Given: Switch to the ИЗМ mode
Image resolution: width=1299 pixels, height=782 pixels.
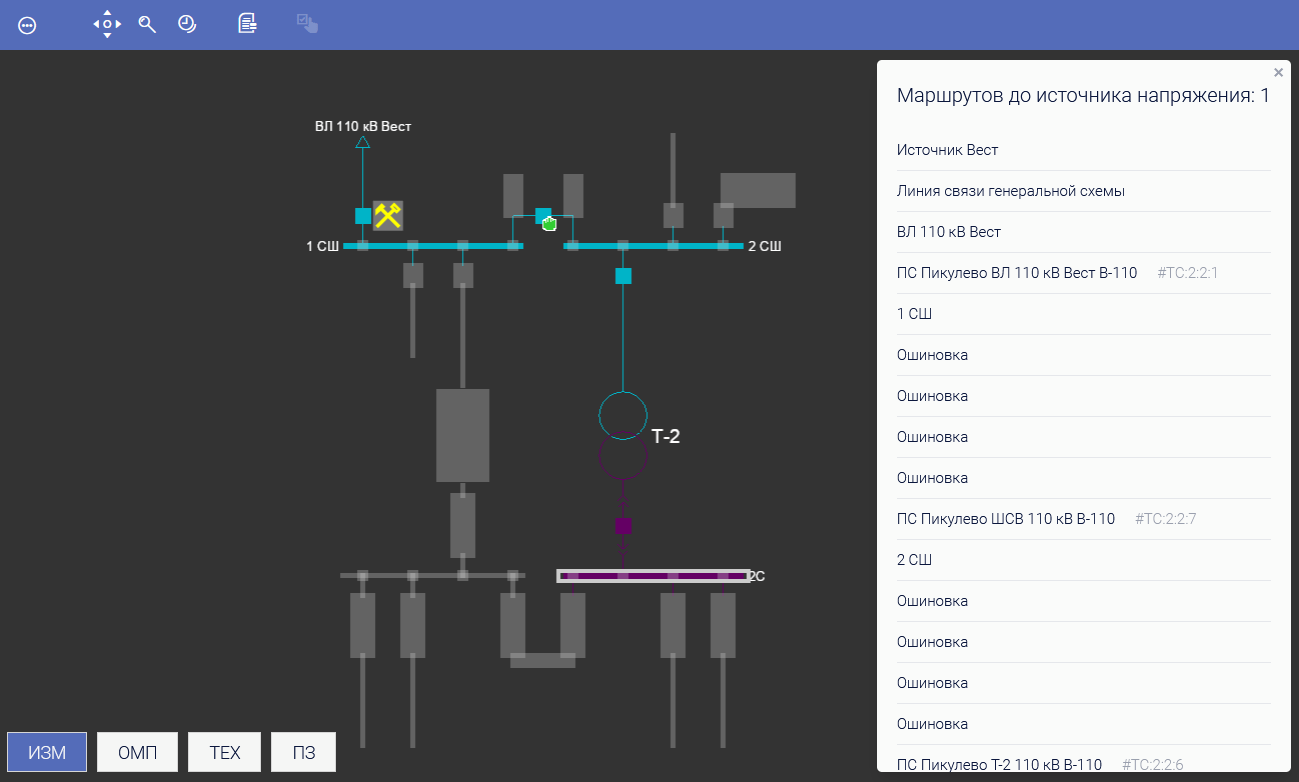Looking at the screenshot, I should coord(47,752).
